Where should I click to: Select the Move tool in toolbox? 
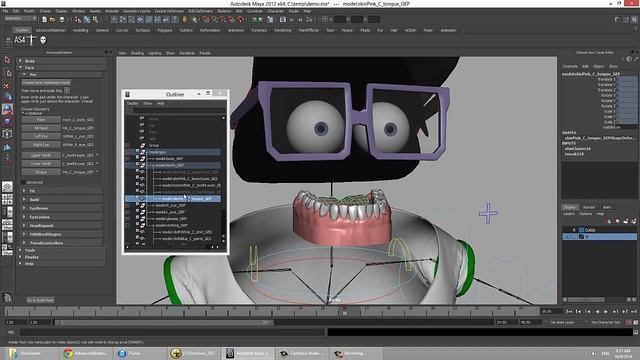click(x=7, y=97)
